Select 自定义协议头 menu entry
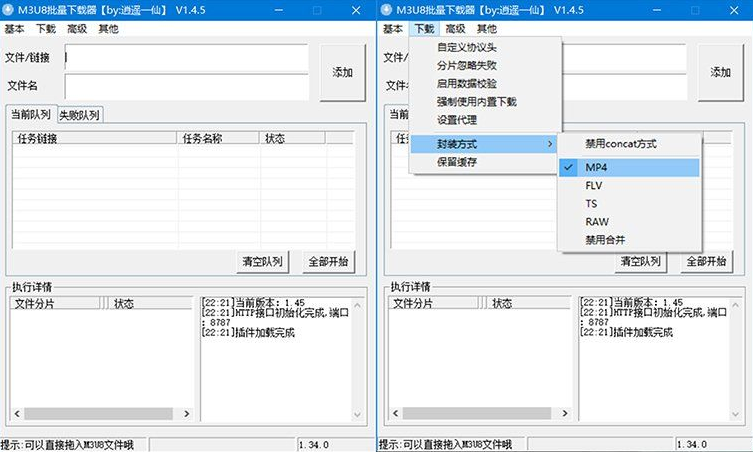This screenshot has width=753, height=452. coord(485,48)
